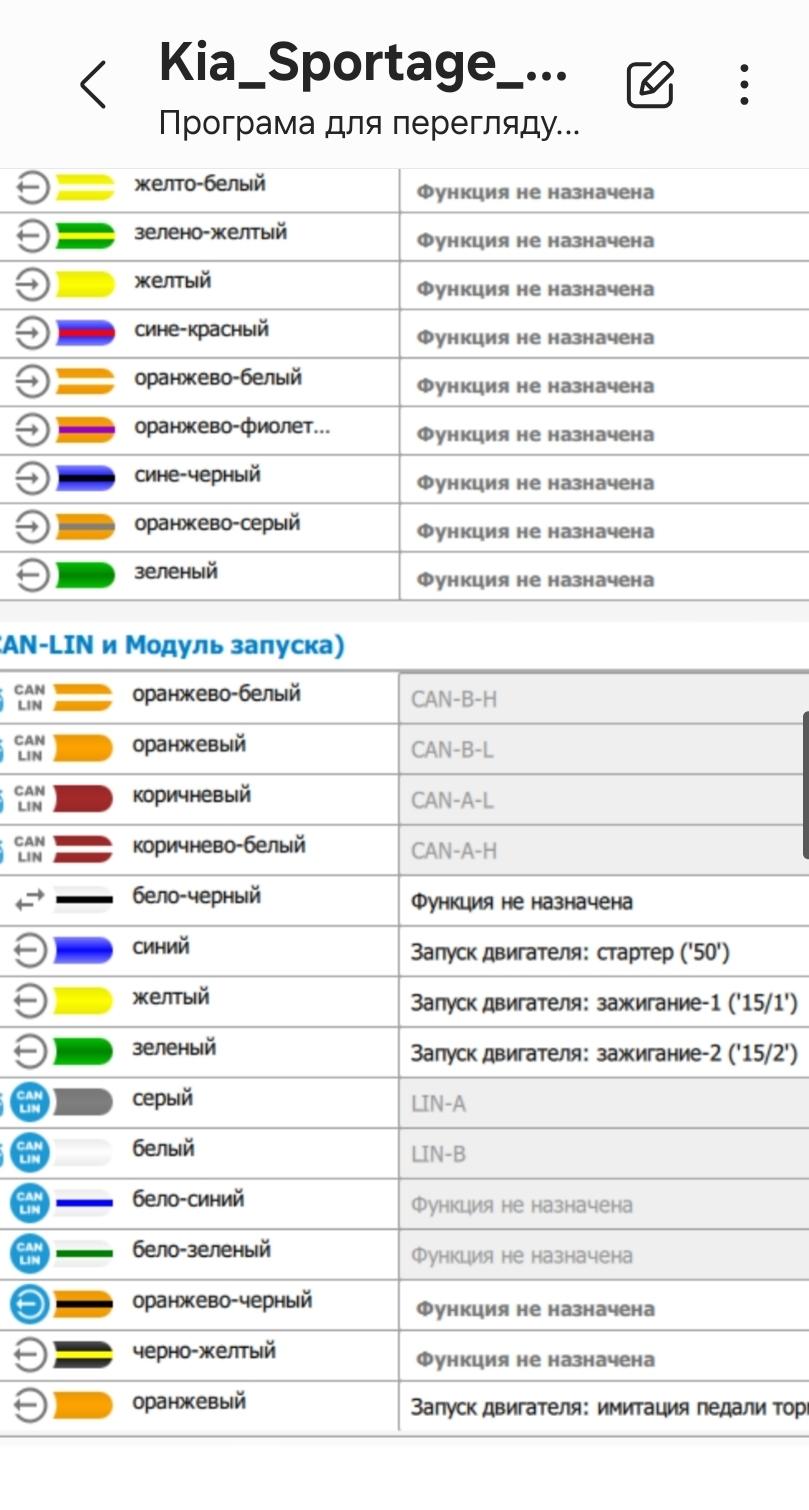
Task: Click the wire label 'бело-зеленый'
Action: [202, 1249]
